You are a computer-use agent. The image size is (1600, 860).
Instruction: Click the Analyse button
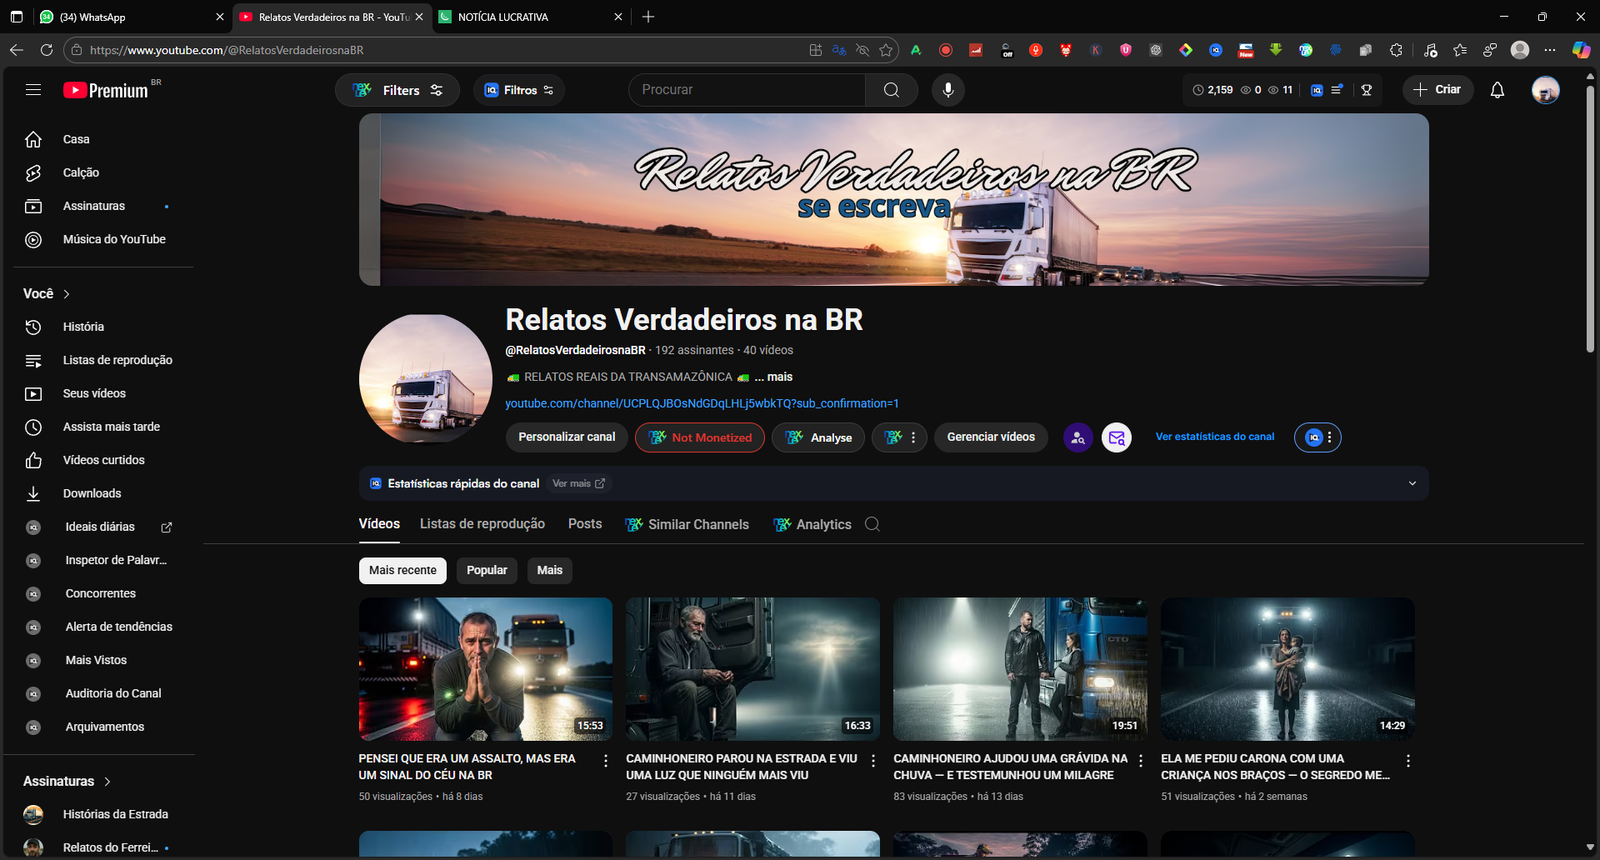pyautogui.click(x=818, y=438)
